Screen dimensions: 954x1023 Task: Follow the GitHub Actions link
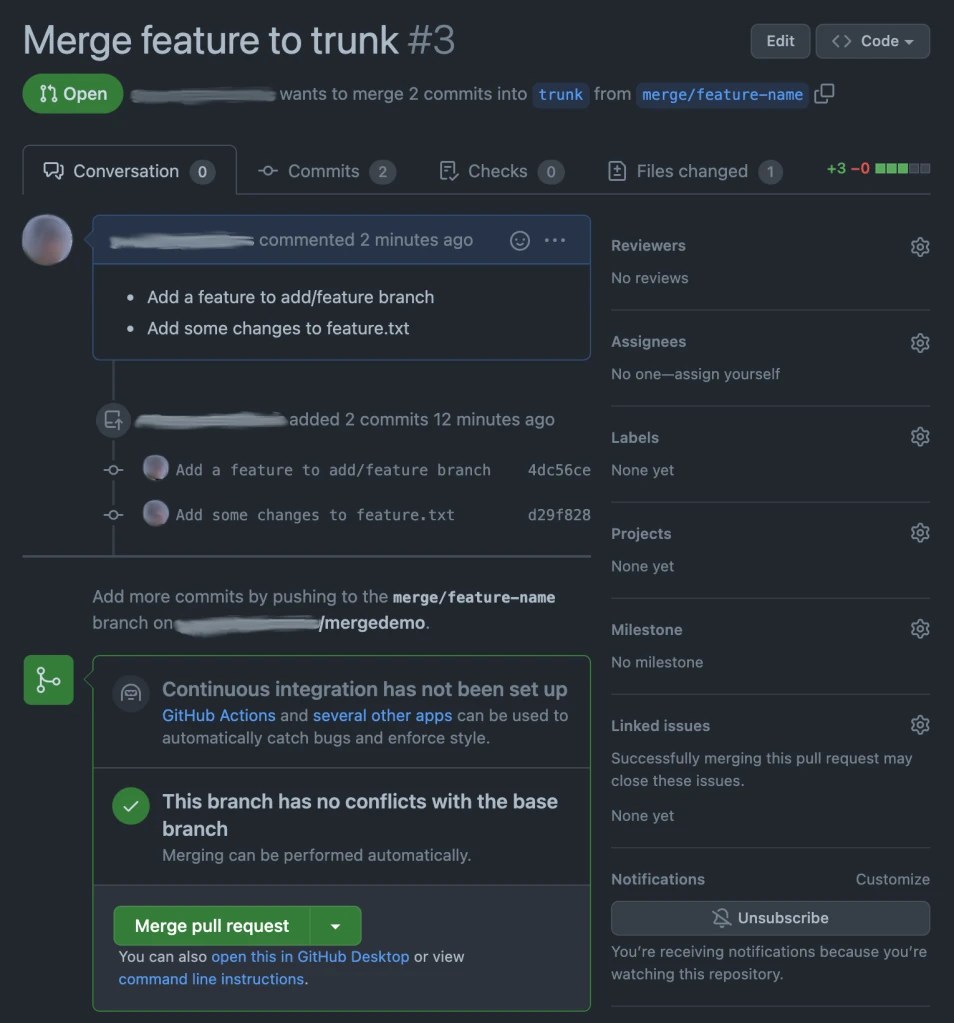point(219,716)
